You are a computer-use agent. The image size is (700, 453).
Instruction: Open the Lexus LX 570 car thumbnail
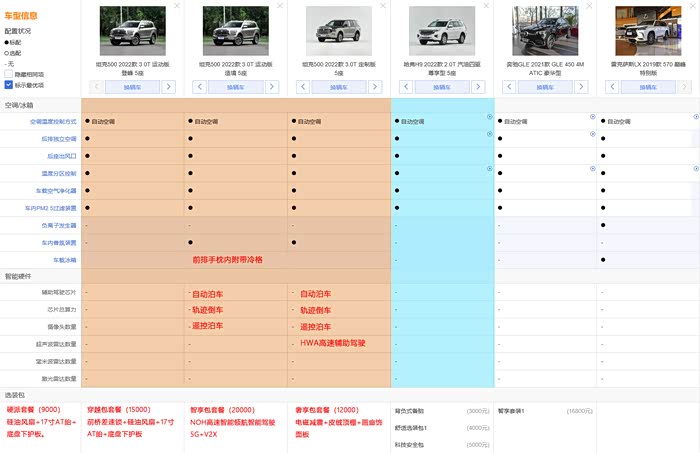[648, 31]
